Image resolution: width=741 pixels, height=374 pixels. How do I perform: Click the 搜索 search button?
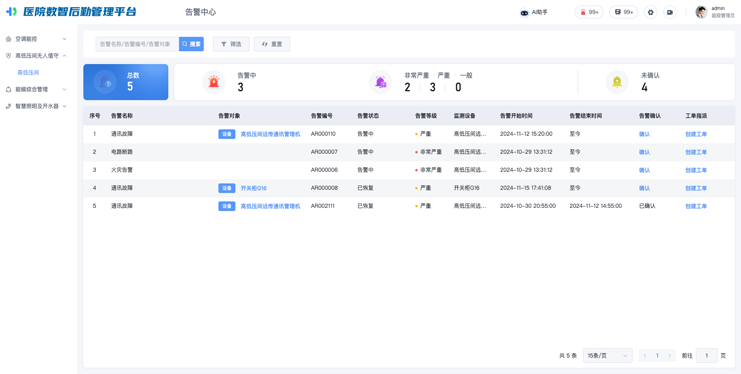(x=191, y=44)
